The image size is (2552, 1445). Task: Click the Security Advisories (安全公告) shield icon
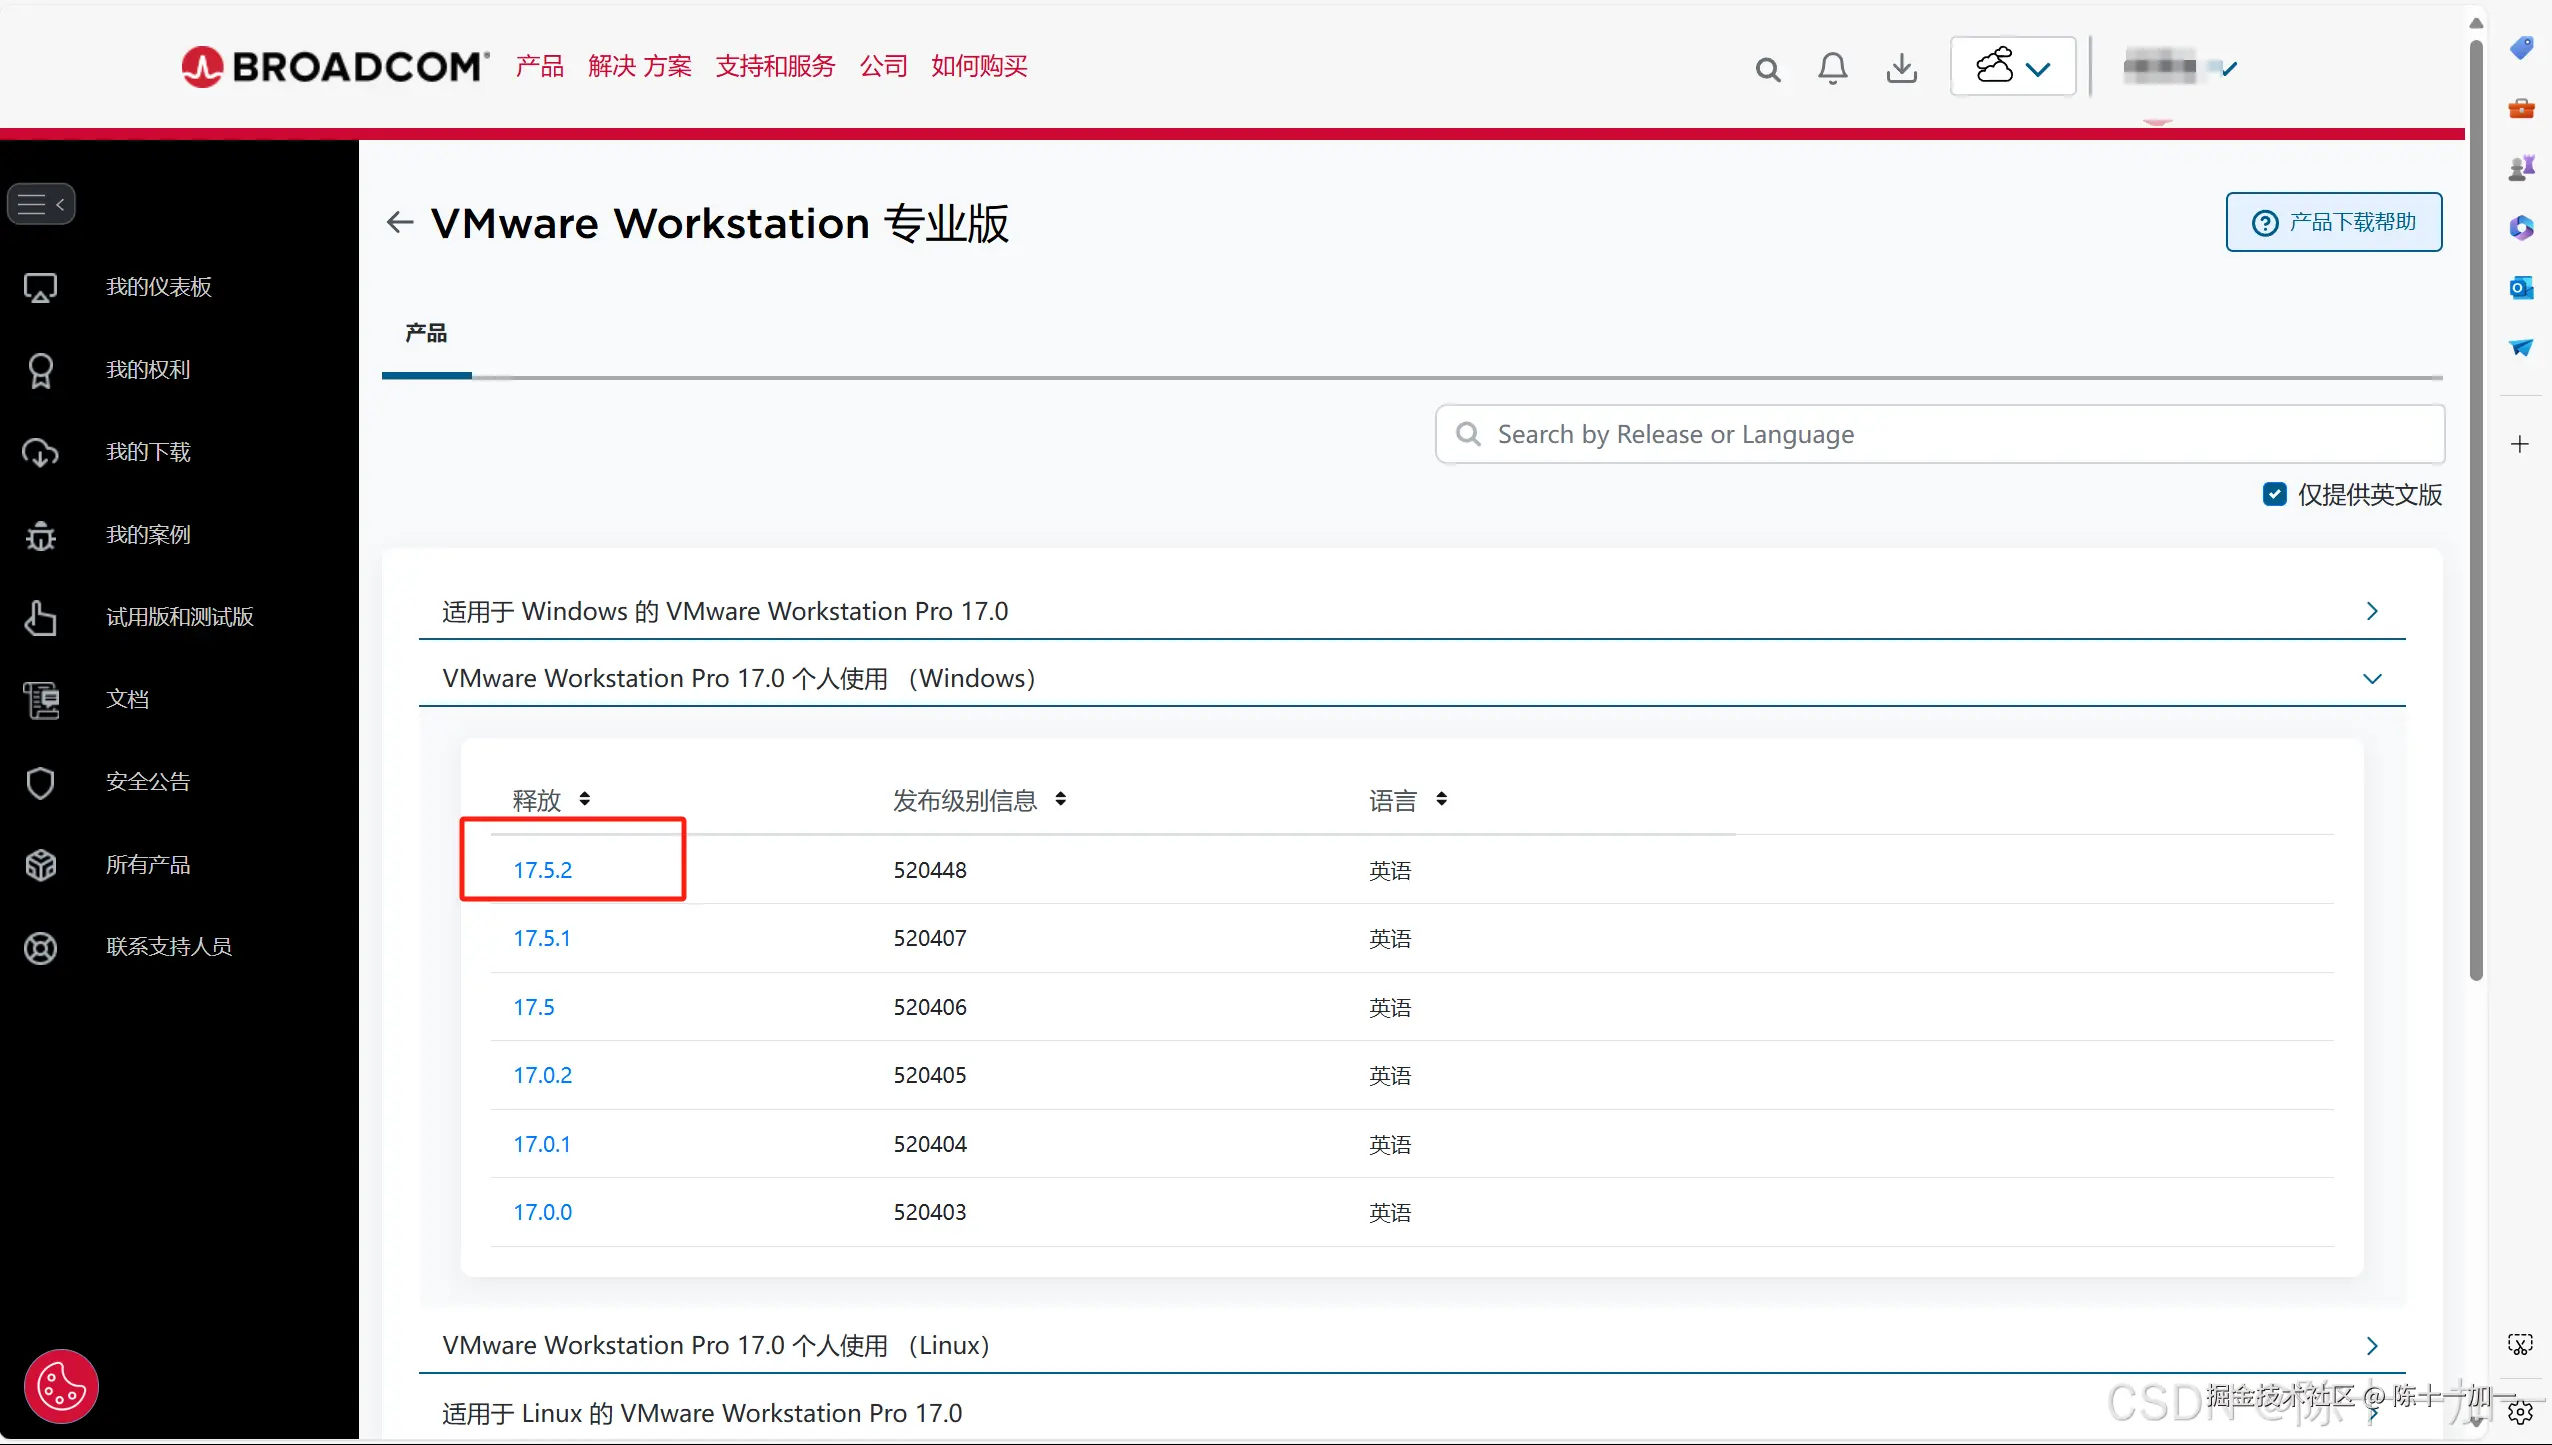tap(40, 782)
